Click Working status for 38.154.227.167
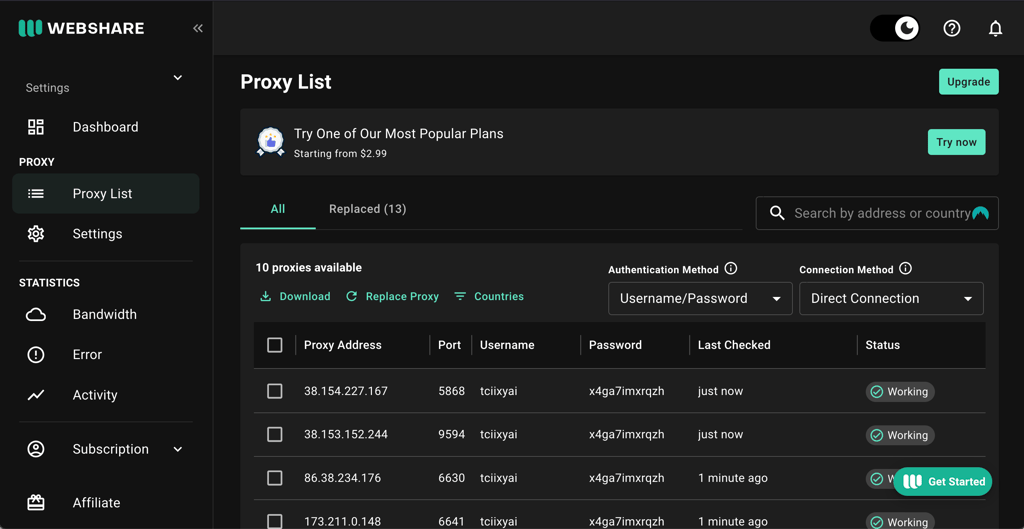The image size is (1024, 529). [x=900, y=392]
